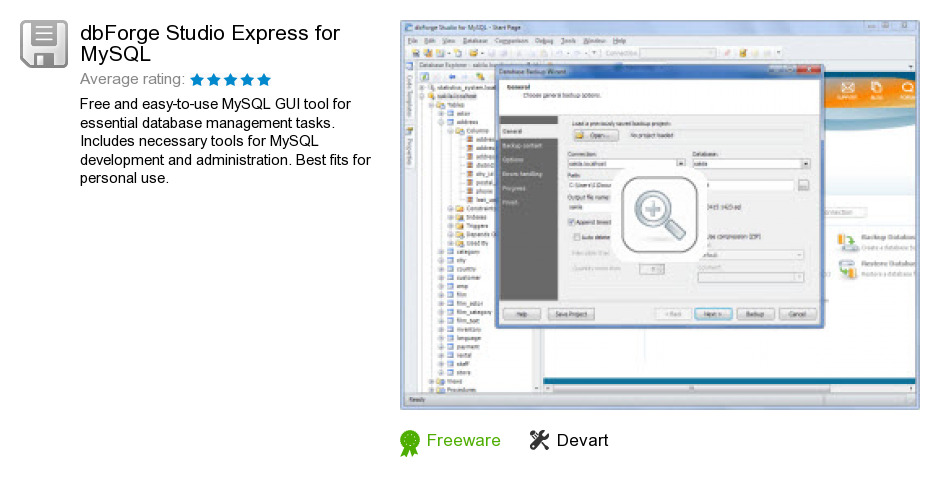Viewport: 940px width, 487px height.
Task: Click the floppy disk software icon
Action: tap(44, 44)
